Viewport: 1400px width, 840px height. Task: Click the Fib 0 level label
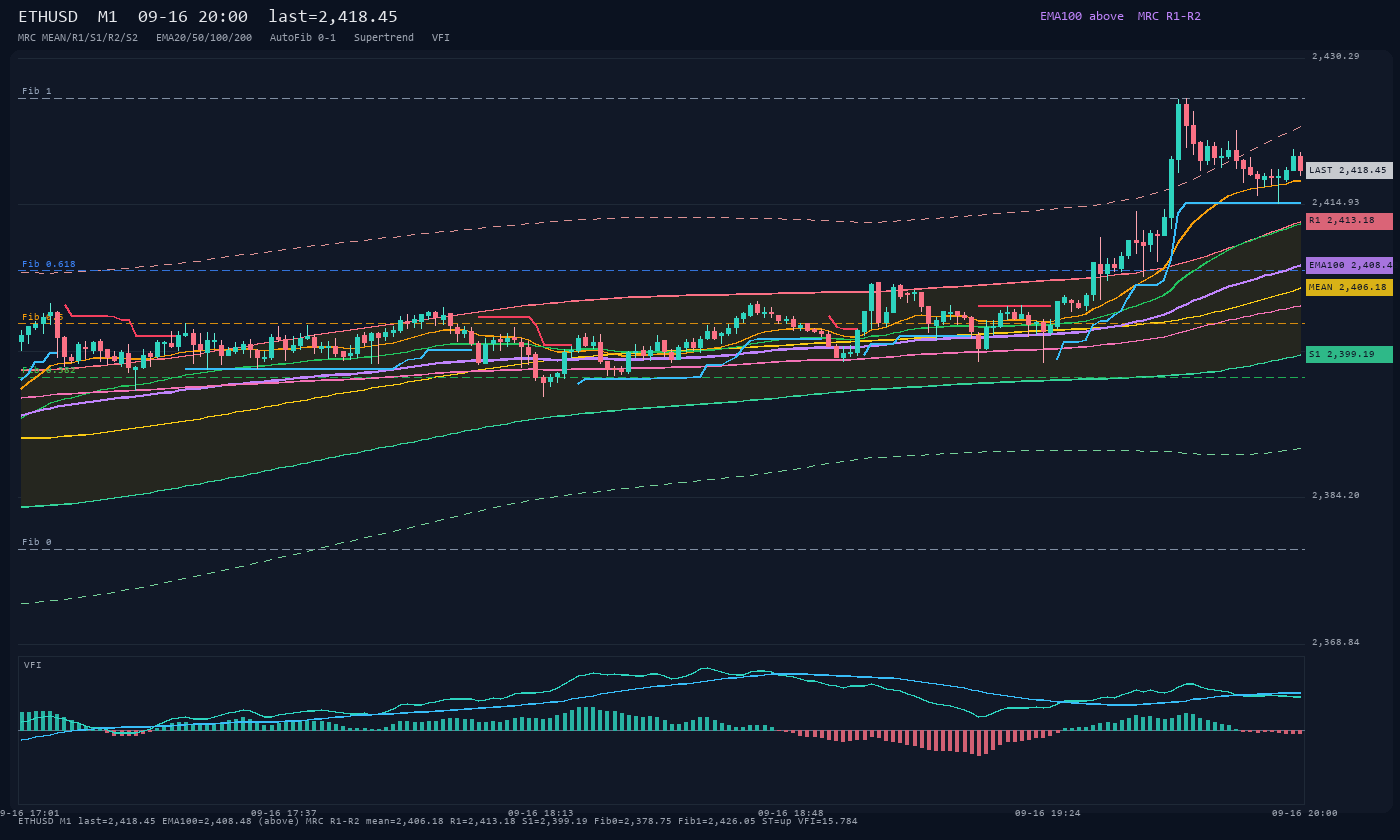tap(37, 542)
